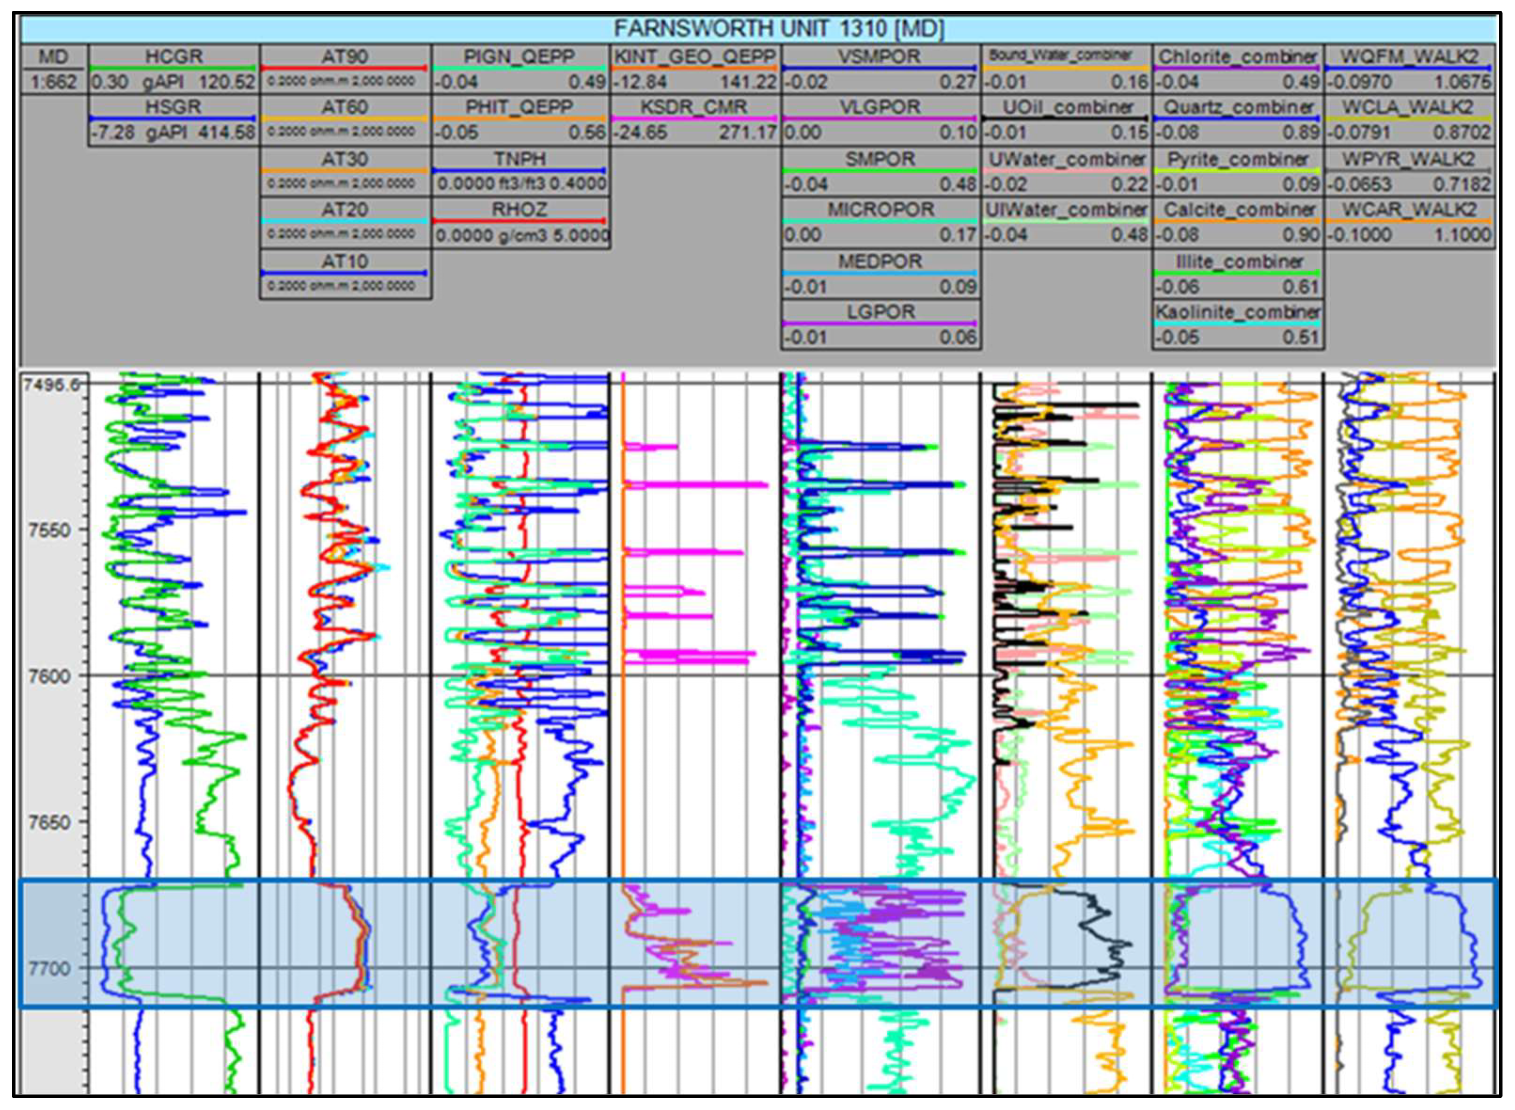The width and height of the screenshot is (1515, 1110).
Task: Select the WCAR_WALK2 curve header
Action: tap(1409, 210)
